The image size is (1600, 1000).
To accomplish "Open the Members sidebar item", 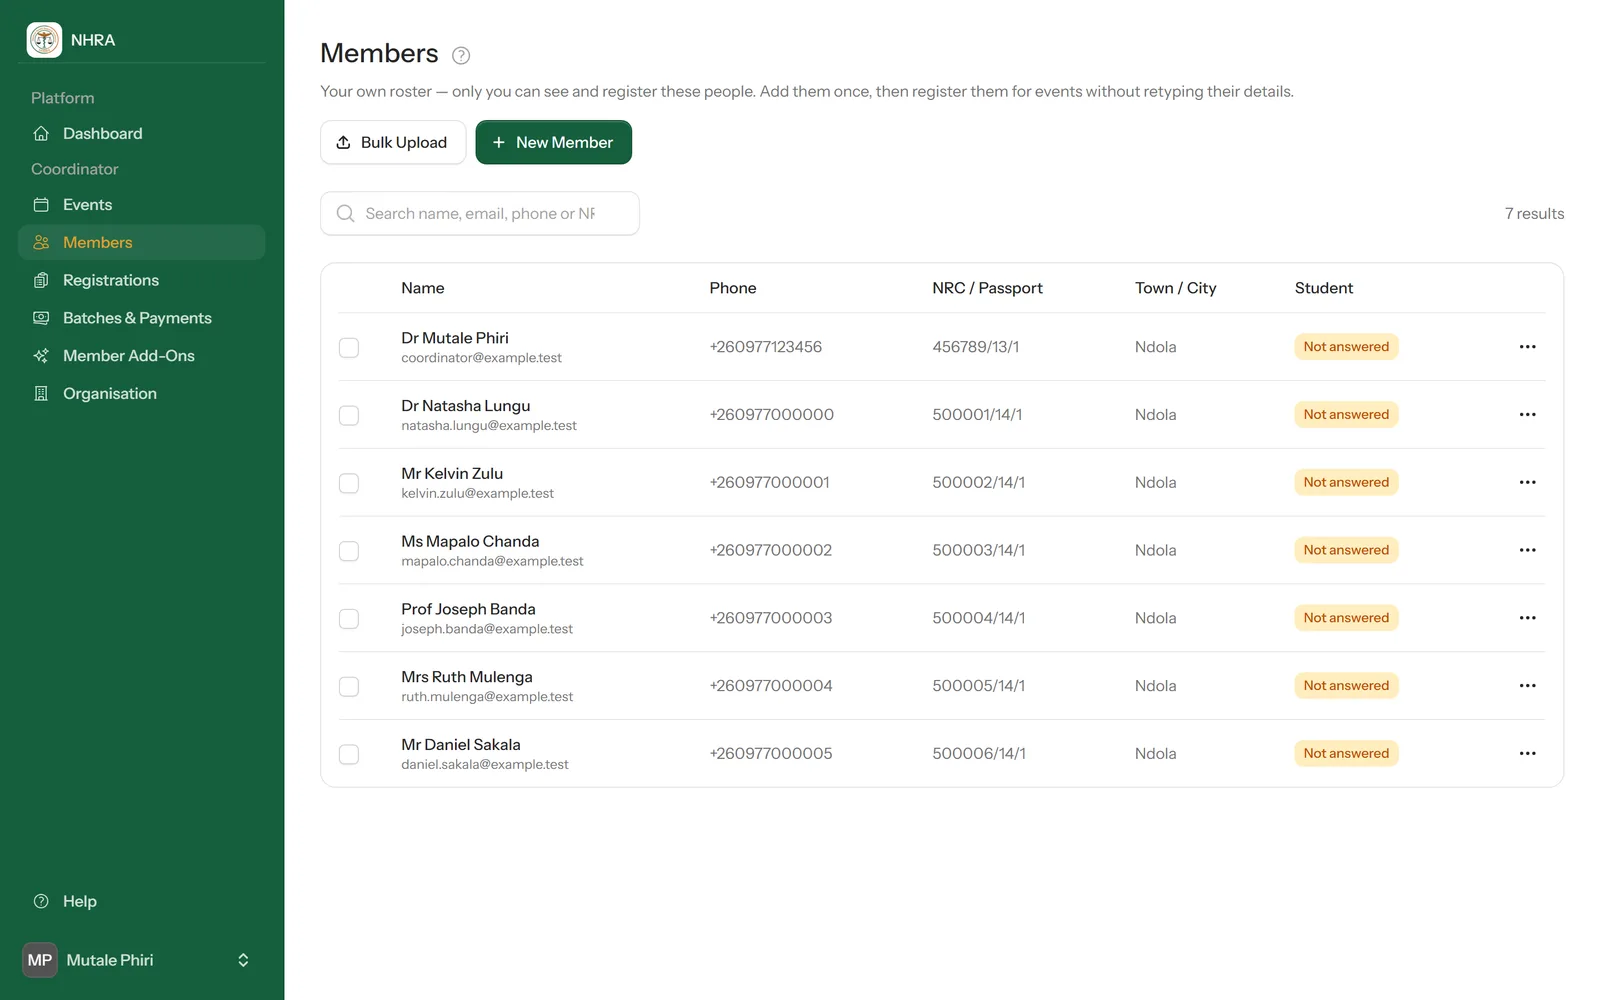I will [x=141, y=243].
